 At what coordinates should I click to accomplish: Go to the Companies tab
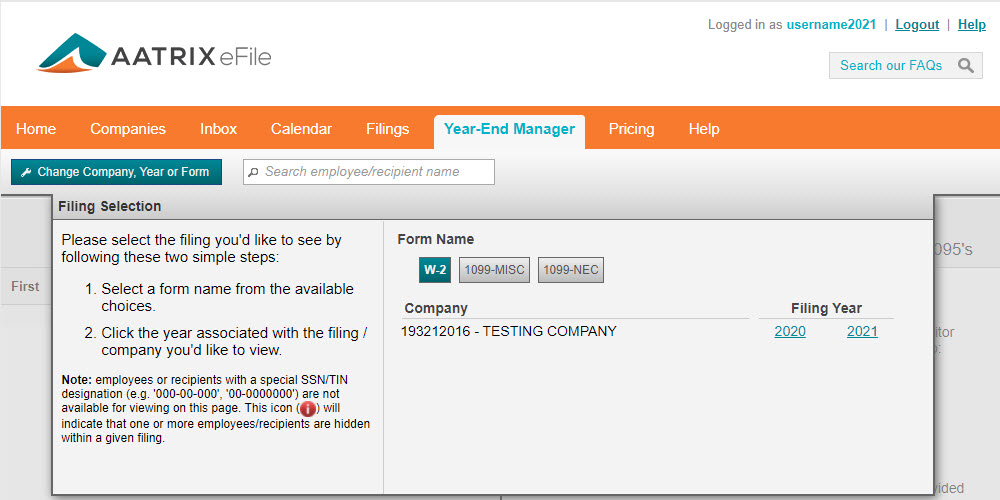(x=128, y=129)
